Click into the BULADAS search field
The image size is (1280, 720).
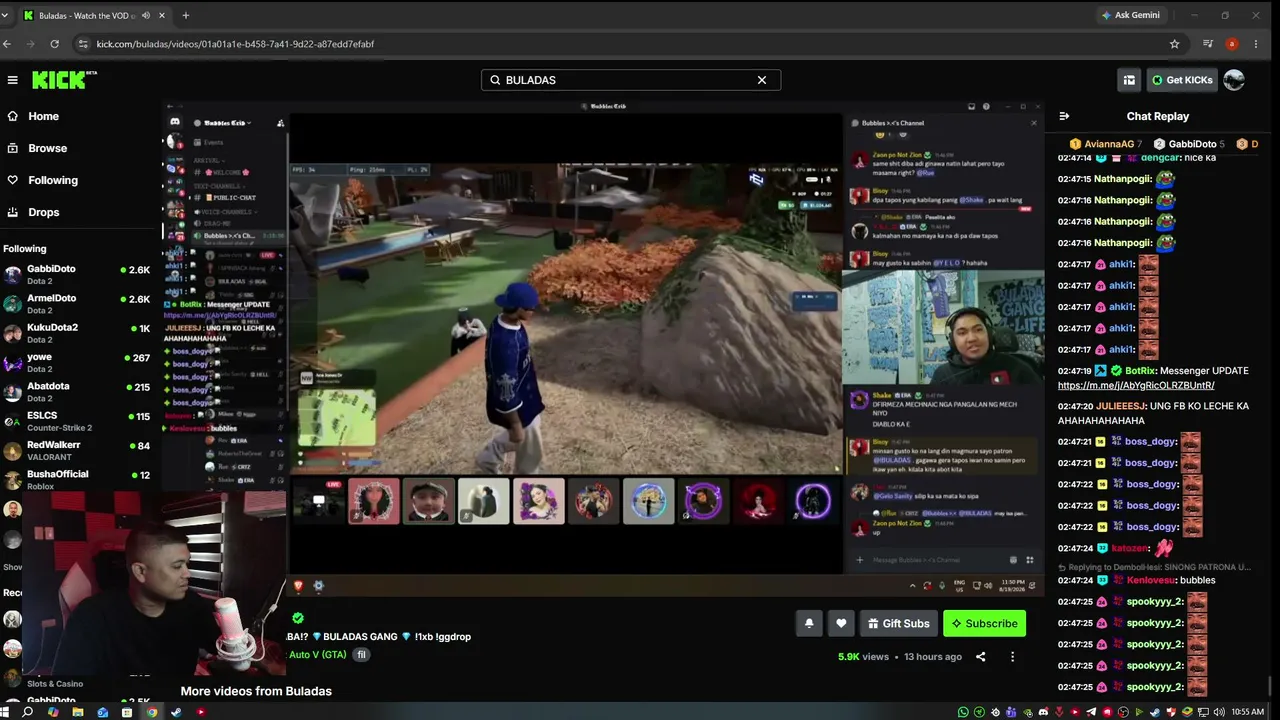(x=630, y=80)
